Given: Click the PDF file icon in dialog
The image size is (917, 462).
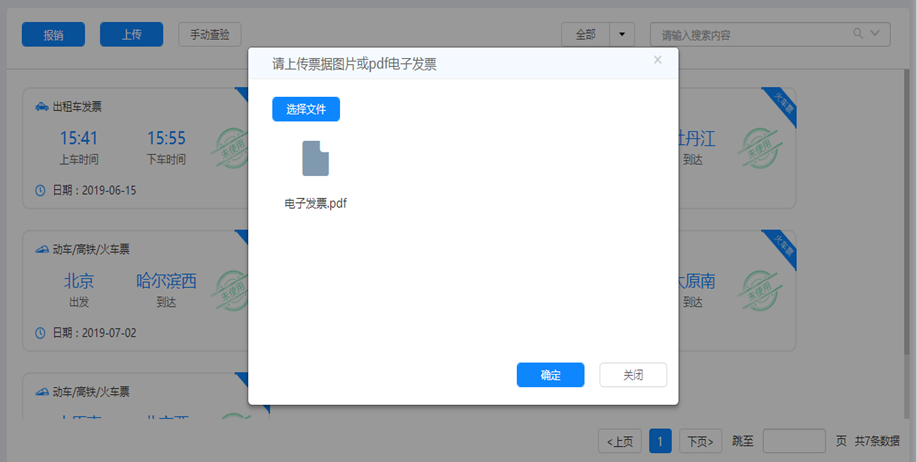Looking at the screenshot, I should [x=315, y=159].
